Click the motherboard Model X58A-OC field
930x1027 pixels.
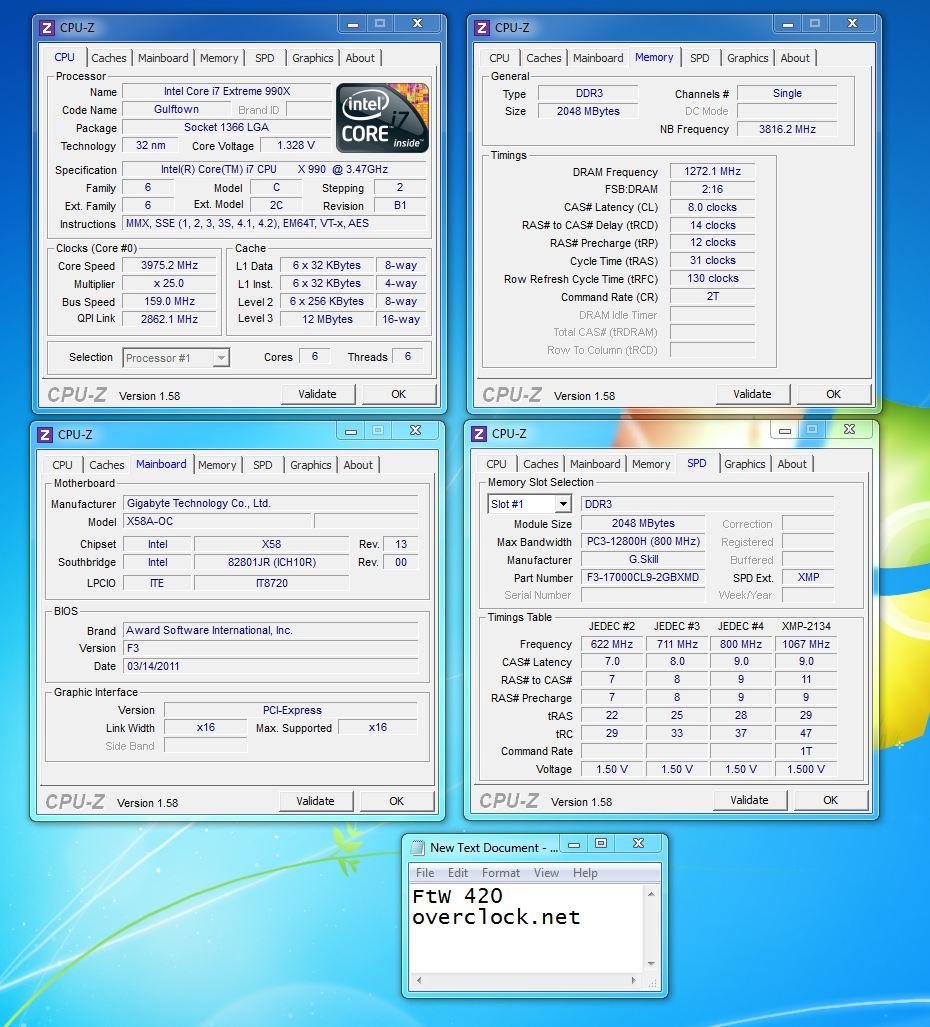coord(217,521)
